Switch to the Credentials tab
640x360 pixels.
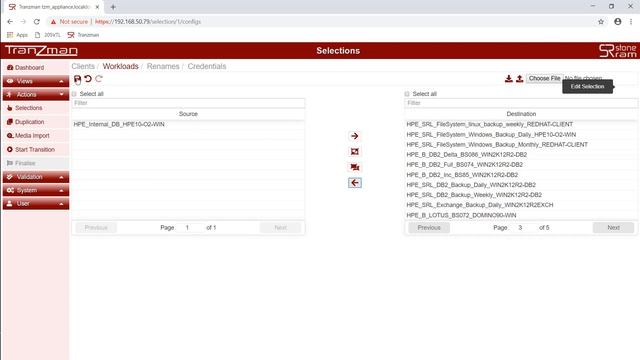point(207,66)
